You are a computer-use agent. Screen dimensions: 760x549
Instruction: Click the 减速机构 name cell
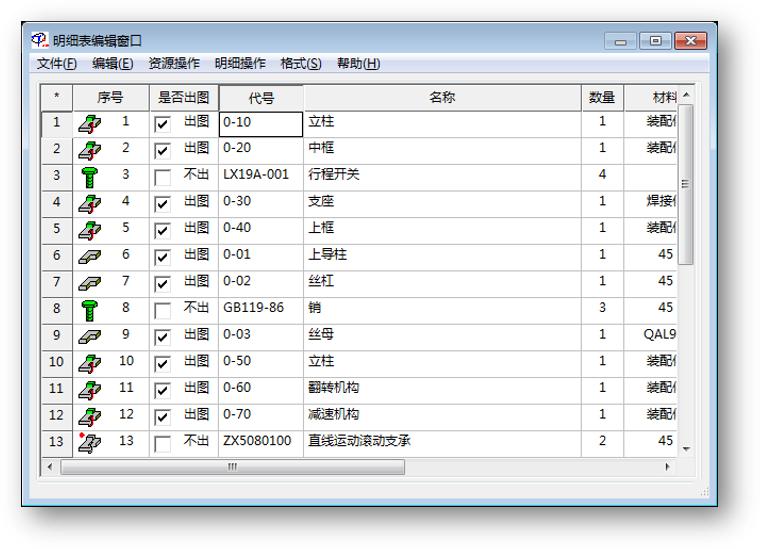click(x=442, y=417)
